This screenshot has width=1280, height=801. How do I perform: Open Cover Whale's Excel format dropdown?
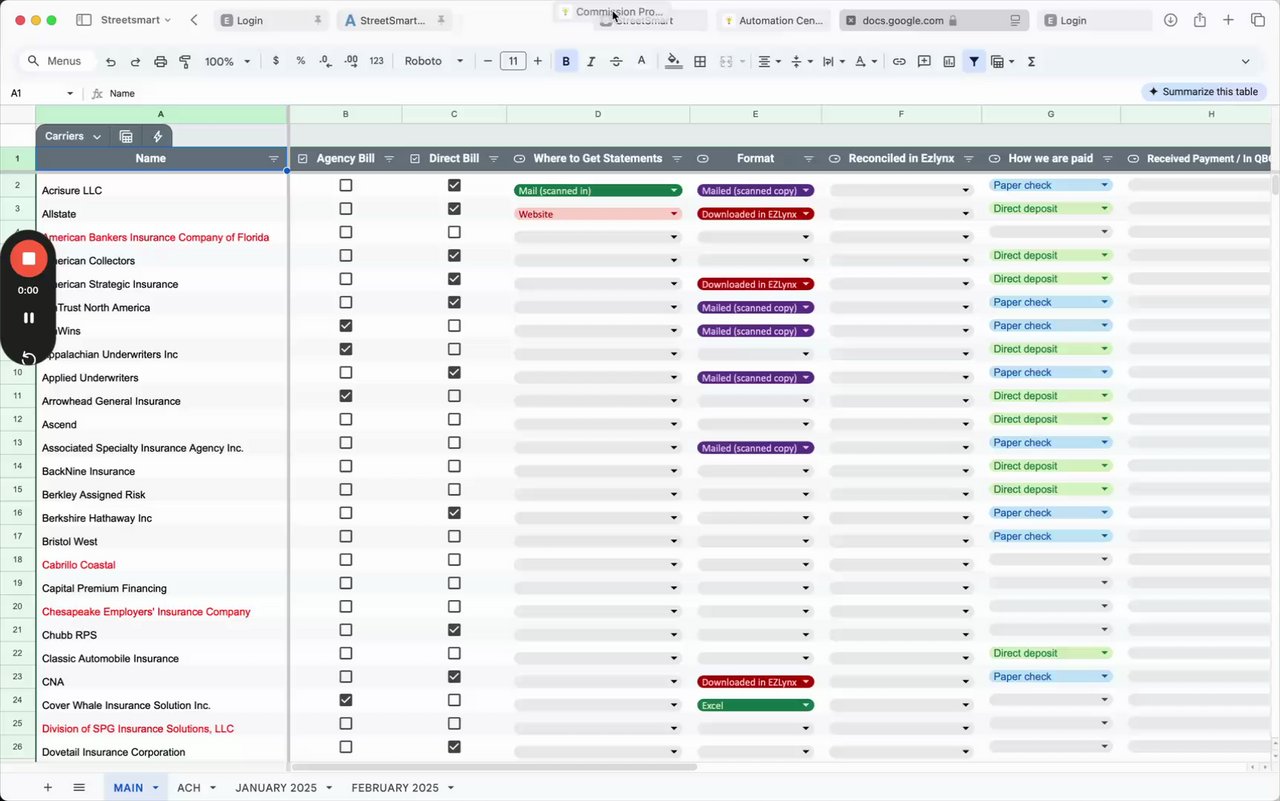click(756, 705)
